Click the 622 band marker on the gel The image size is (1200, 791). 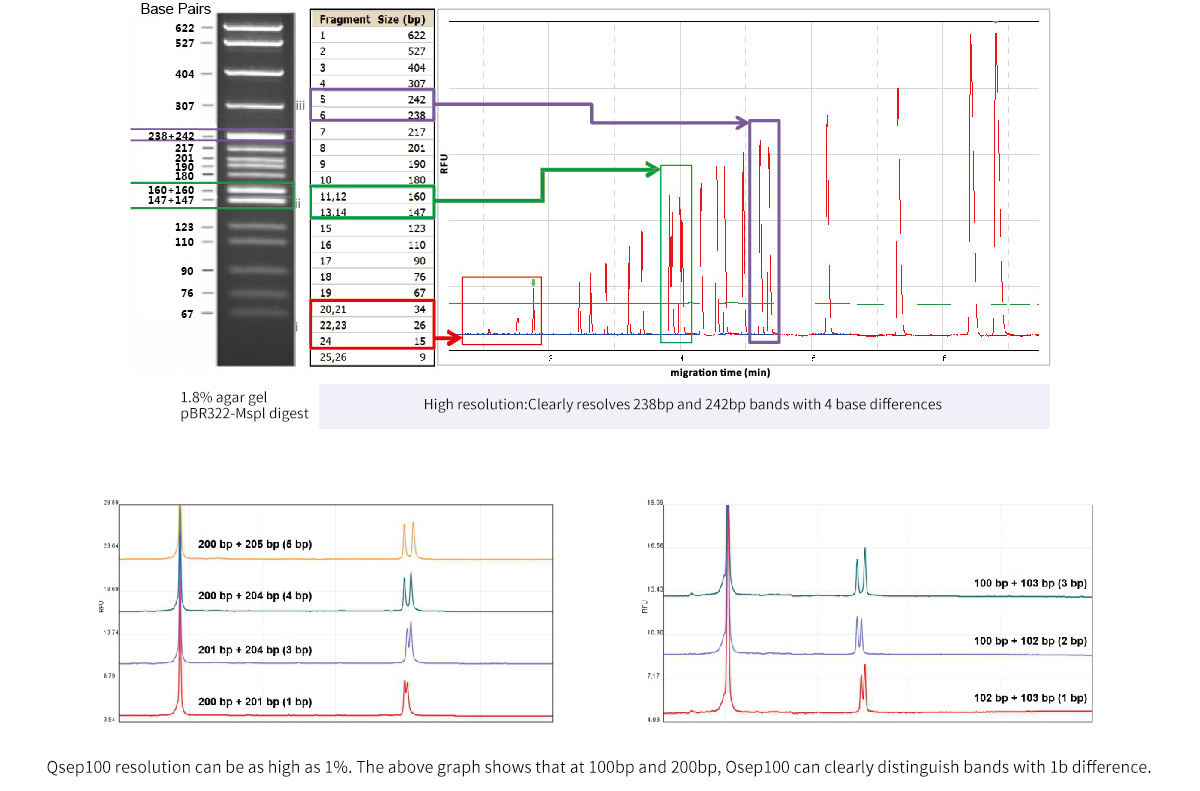click(184, 28)
